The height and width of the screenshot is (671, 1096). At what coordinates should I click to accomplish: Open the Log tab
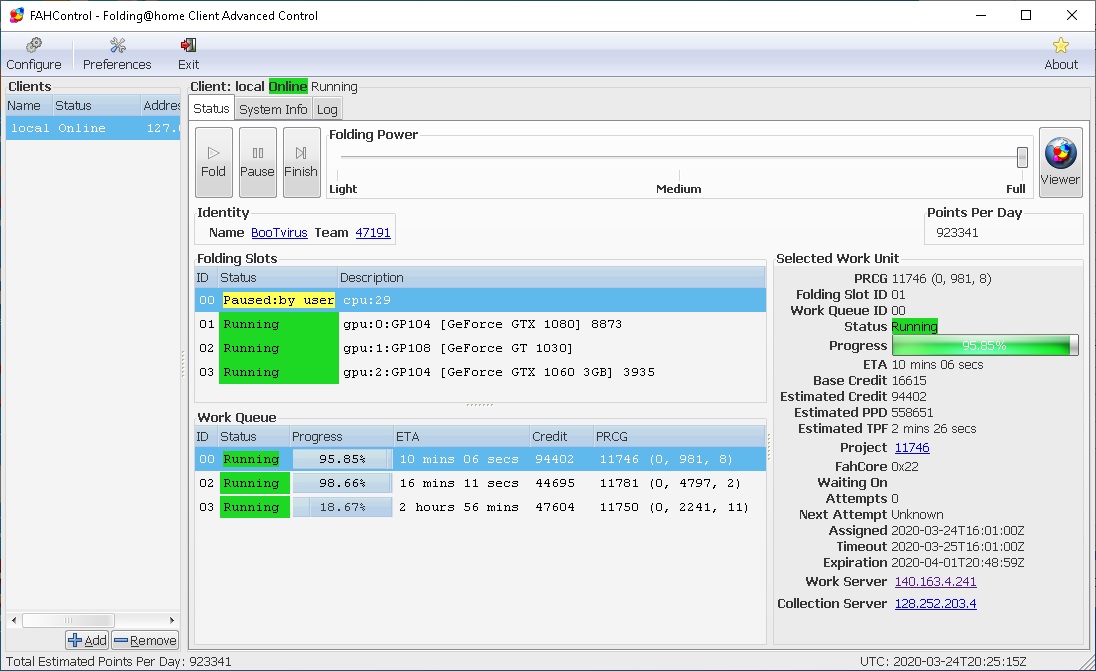326,109
